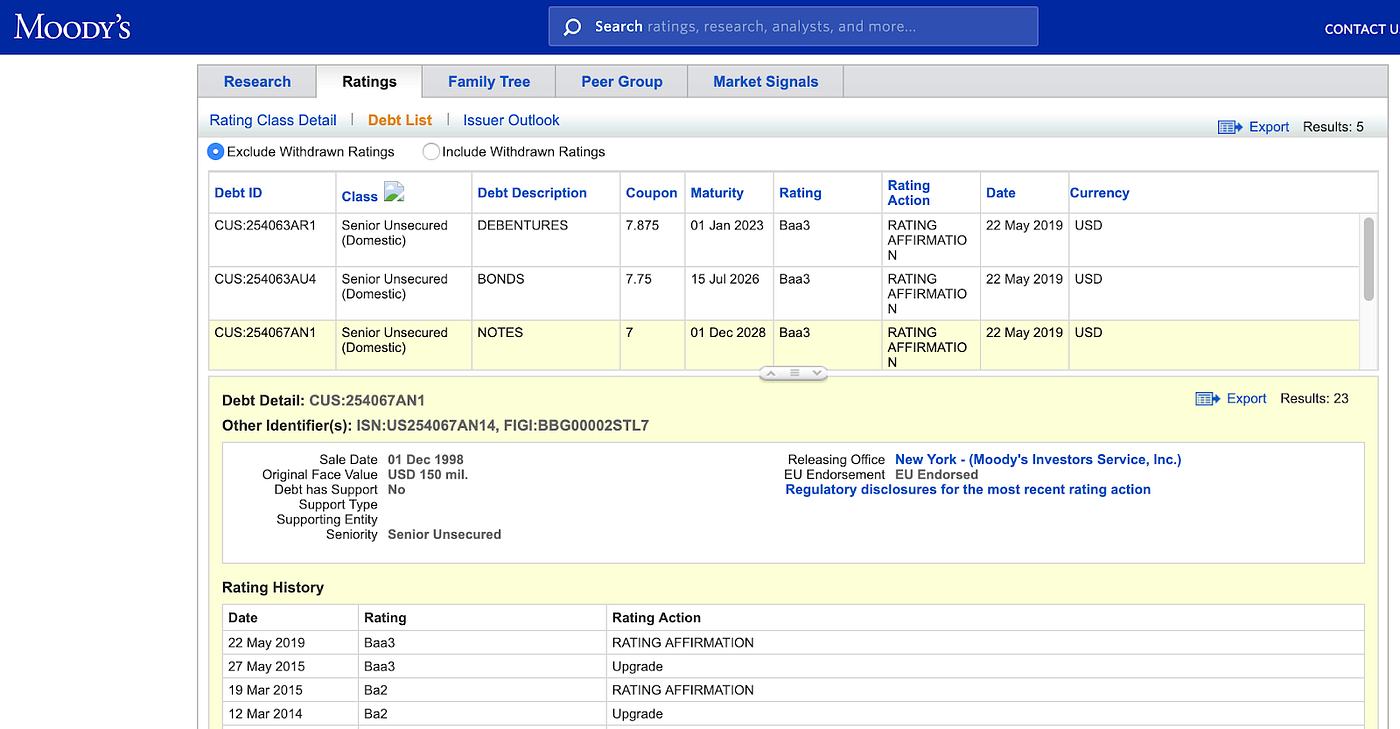1400x729 pixels.
Task: Click the magnifier icon in the search bar
Action: pos(572,27)
